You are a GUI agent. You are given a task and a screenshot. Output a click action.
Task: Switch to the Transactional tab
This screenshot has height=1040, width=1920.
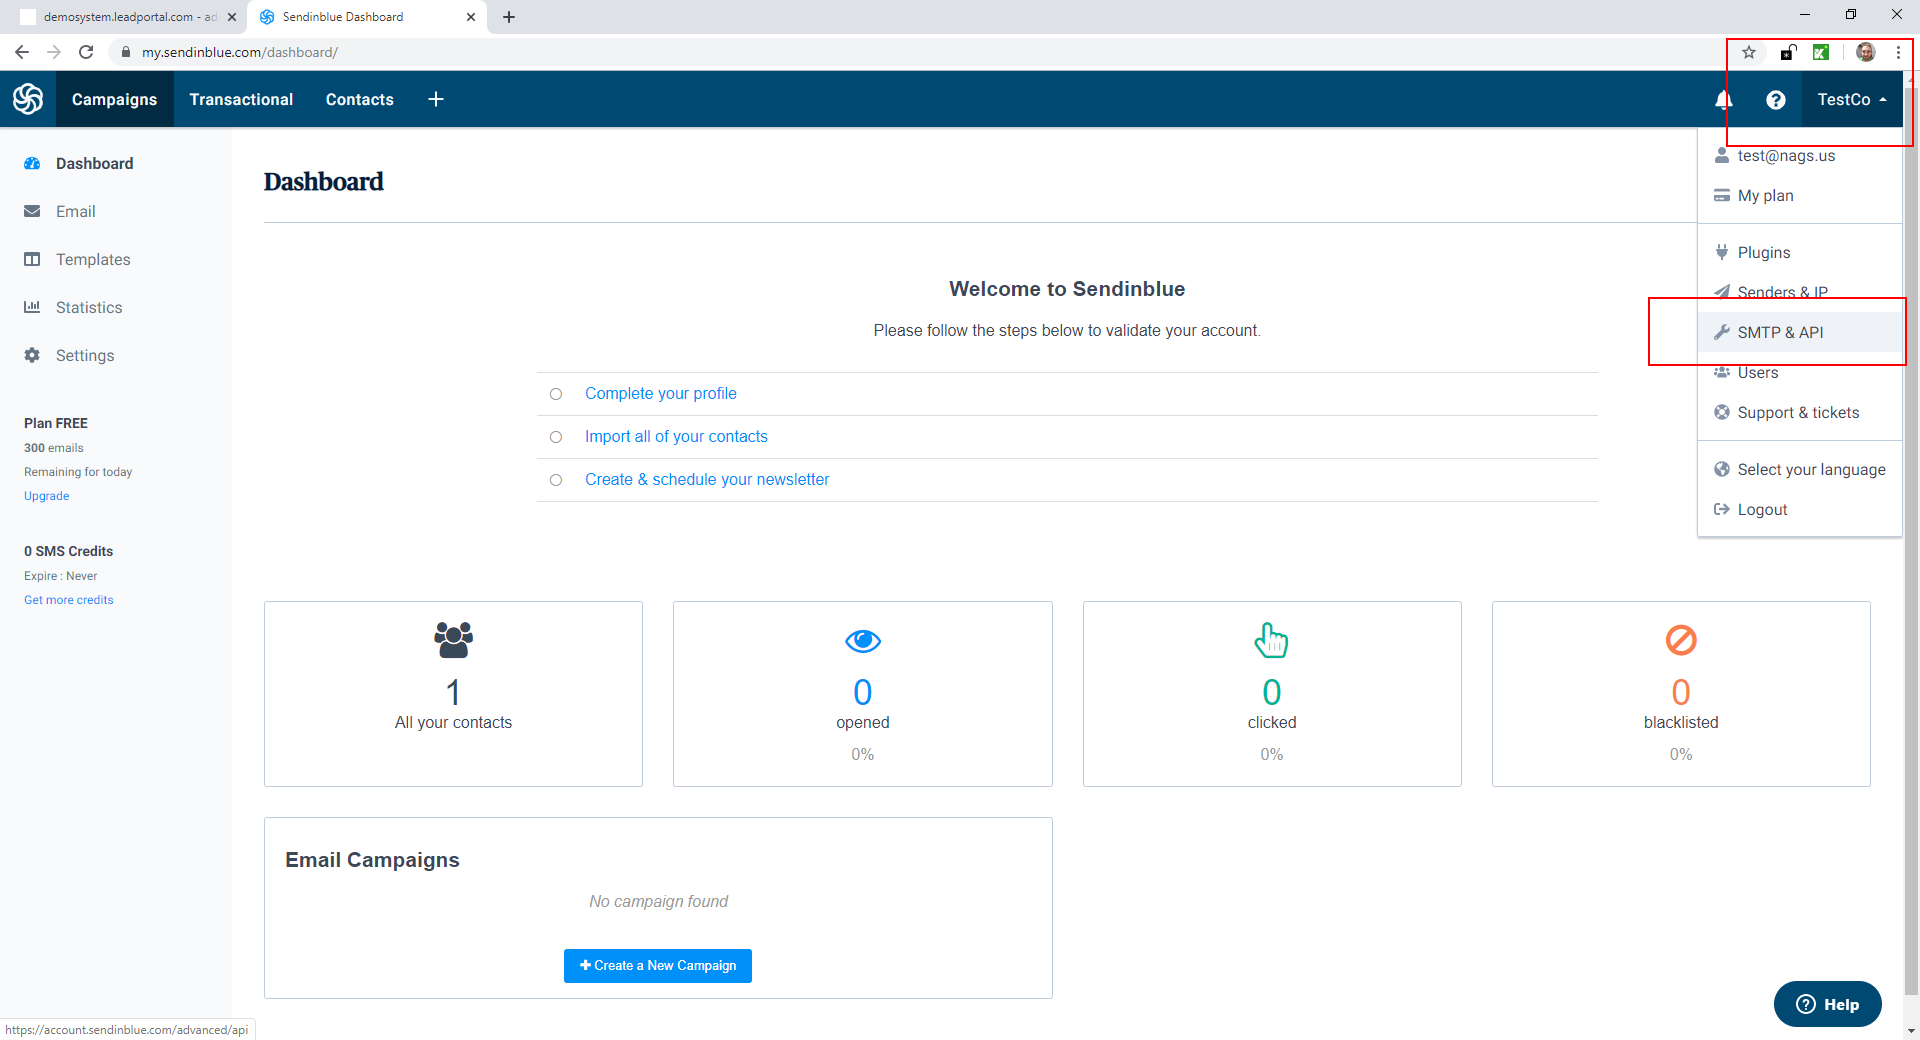click(x=241, y=100)
